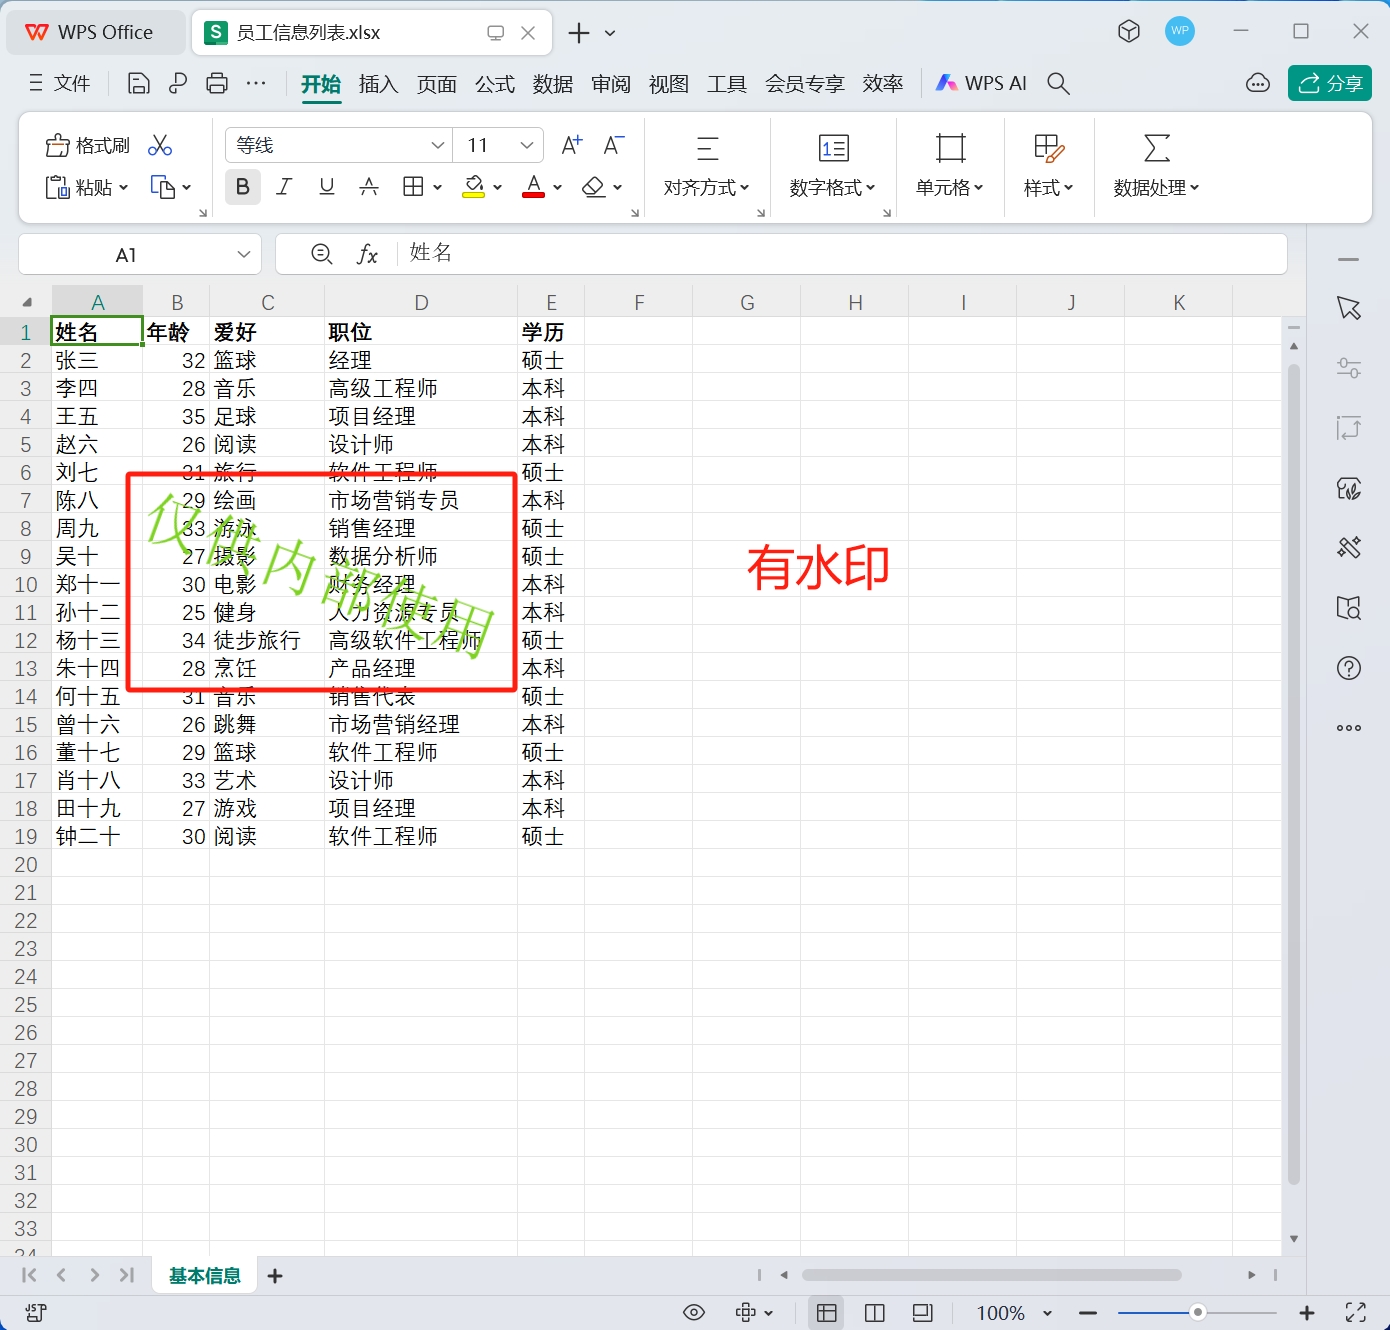Toggle the reading preview eye in status bar

(x=694, y=1312)
